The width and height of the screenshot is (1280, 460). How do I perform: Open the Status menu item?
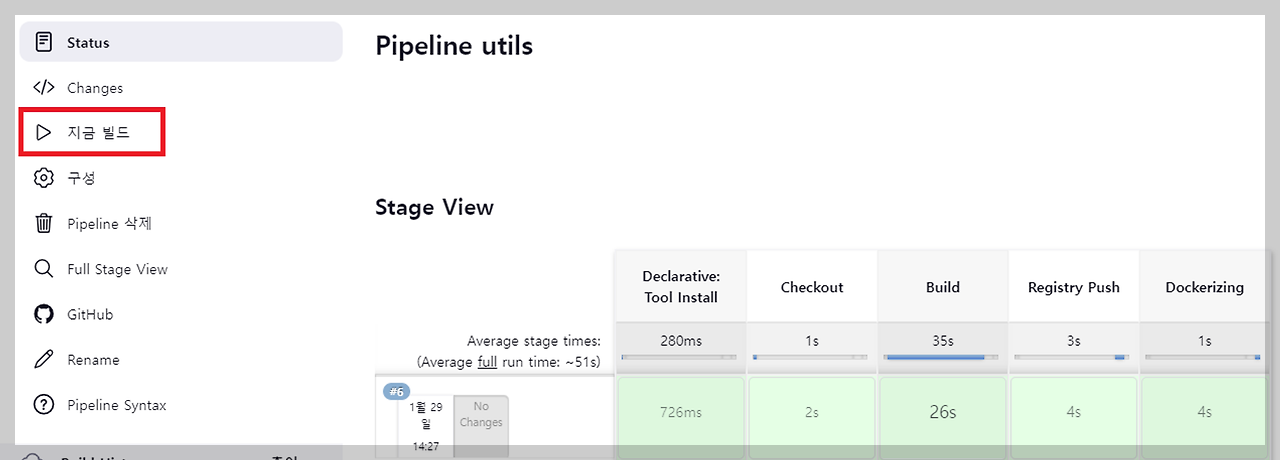(x=181, y=42)
